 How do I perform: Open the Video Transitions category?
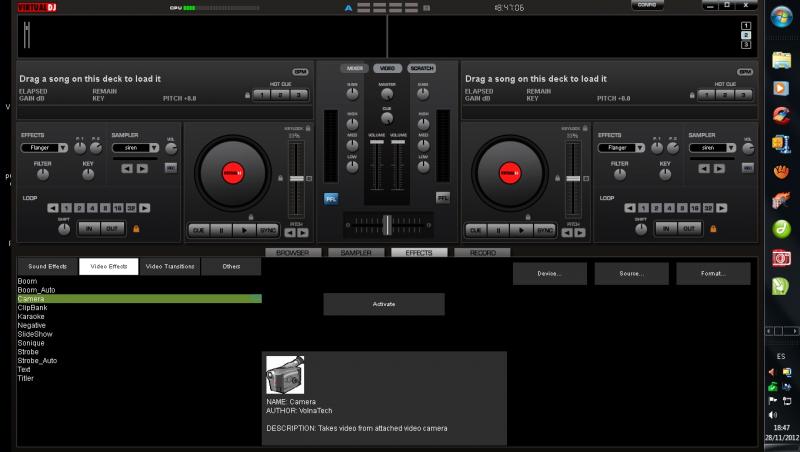[x=170, y=266]
